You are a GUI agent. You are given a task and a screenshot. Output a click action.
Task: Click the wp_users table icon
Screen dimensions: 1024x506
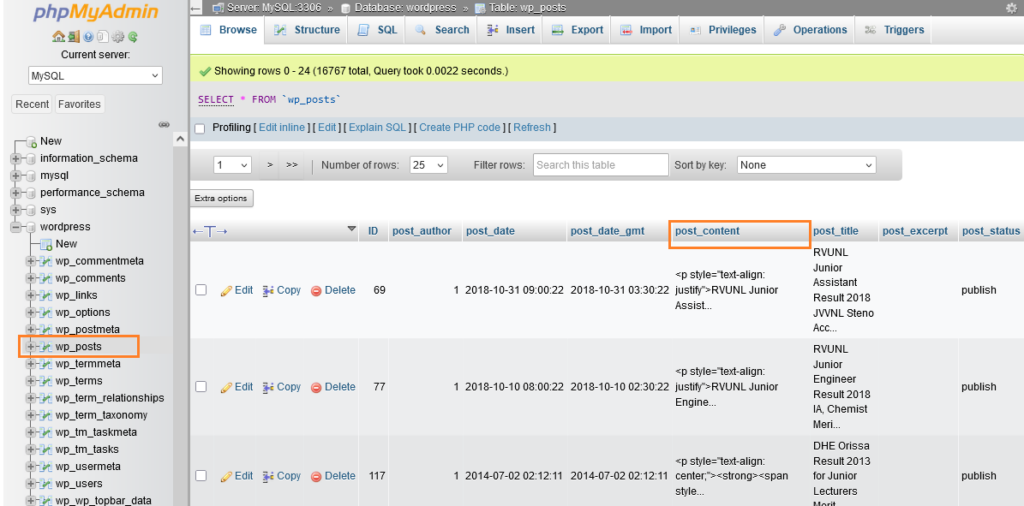46,484
